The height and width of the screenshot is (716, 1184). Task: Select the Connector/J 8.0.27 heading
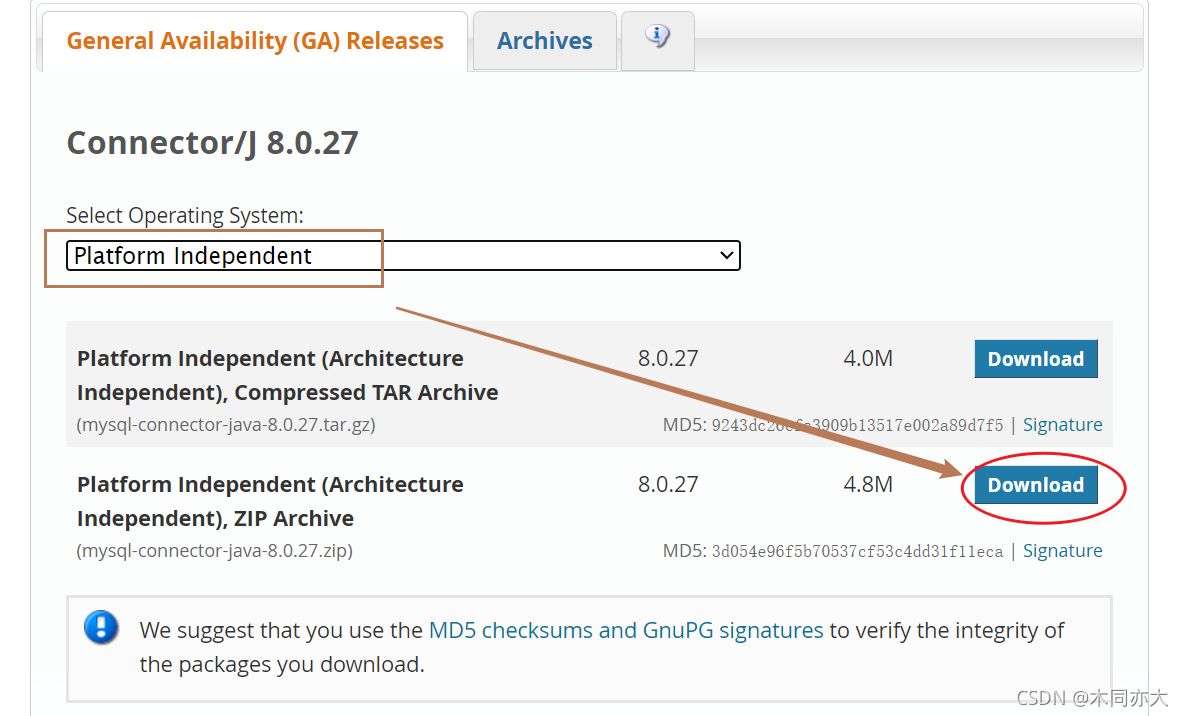(x=212, y=143)
